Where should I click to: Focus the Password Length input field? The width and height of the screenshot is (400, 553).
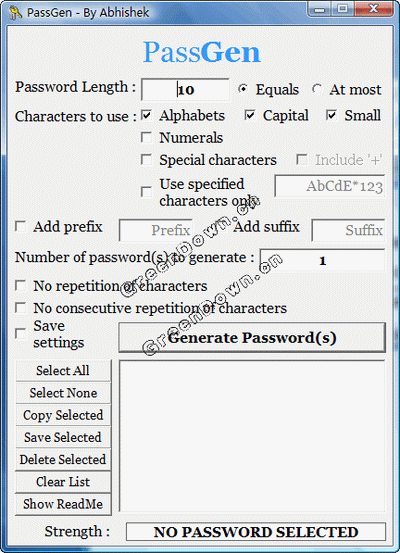pyautogui.click(x=185, y=90)
